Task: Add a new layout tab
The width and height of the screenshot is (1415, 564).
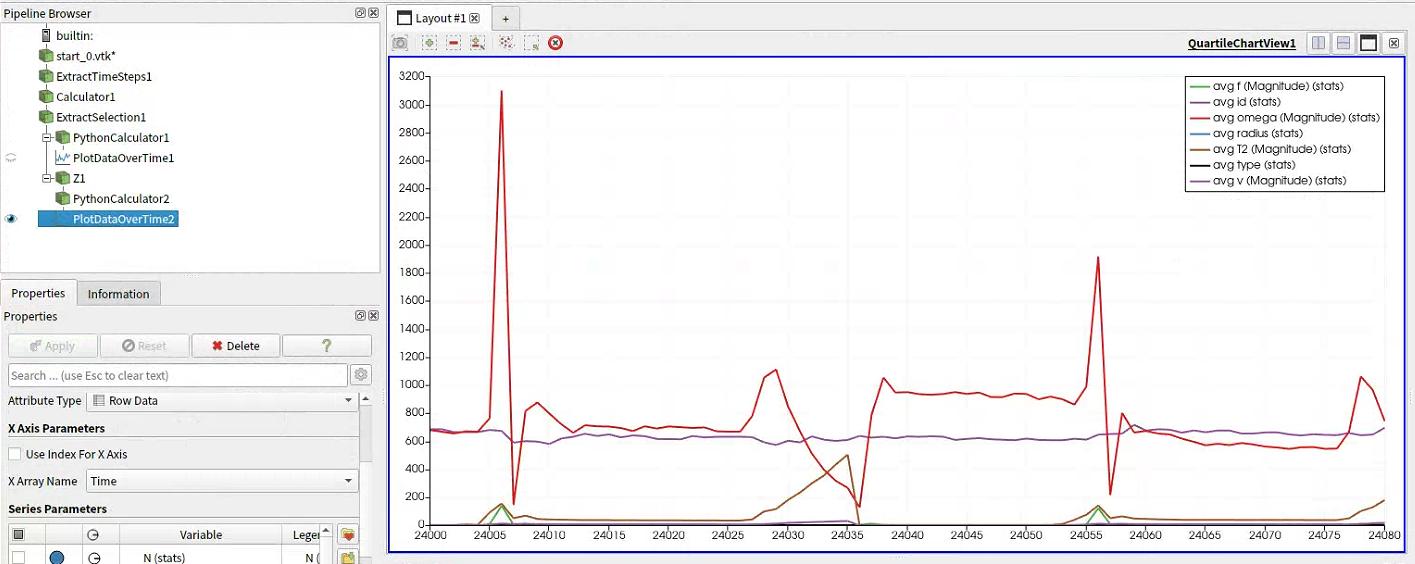Action: tap(506, 19)
